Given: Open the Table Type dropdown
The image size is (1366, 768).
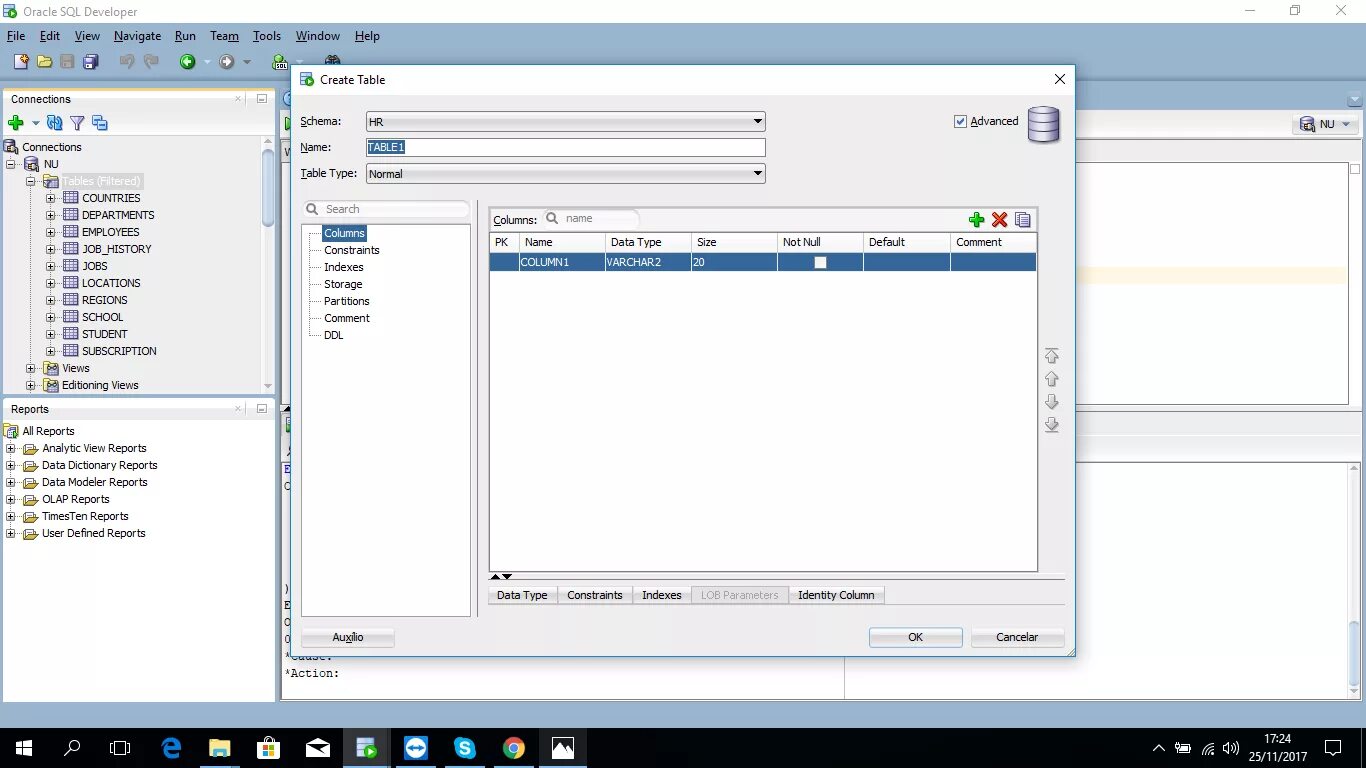Looking at the screenshot, I should pos(566,174).
